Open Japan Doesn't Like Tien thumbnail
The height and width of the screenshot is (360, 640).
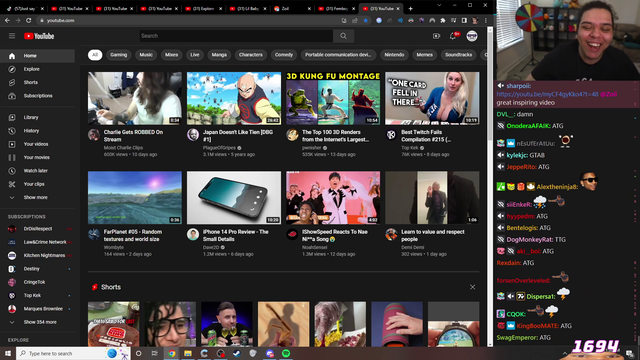tap(234, 98)
